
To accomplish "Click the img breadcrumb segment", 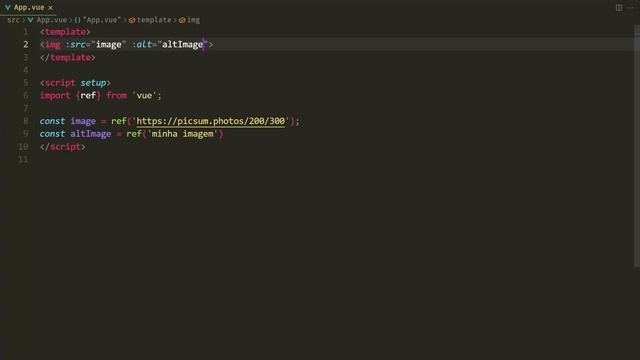I will click(x=193, y=20).
